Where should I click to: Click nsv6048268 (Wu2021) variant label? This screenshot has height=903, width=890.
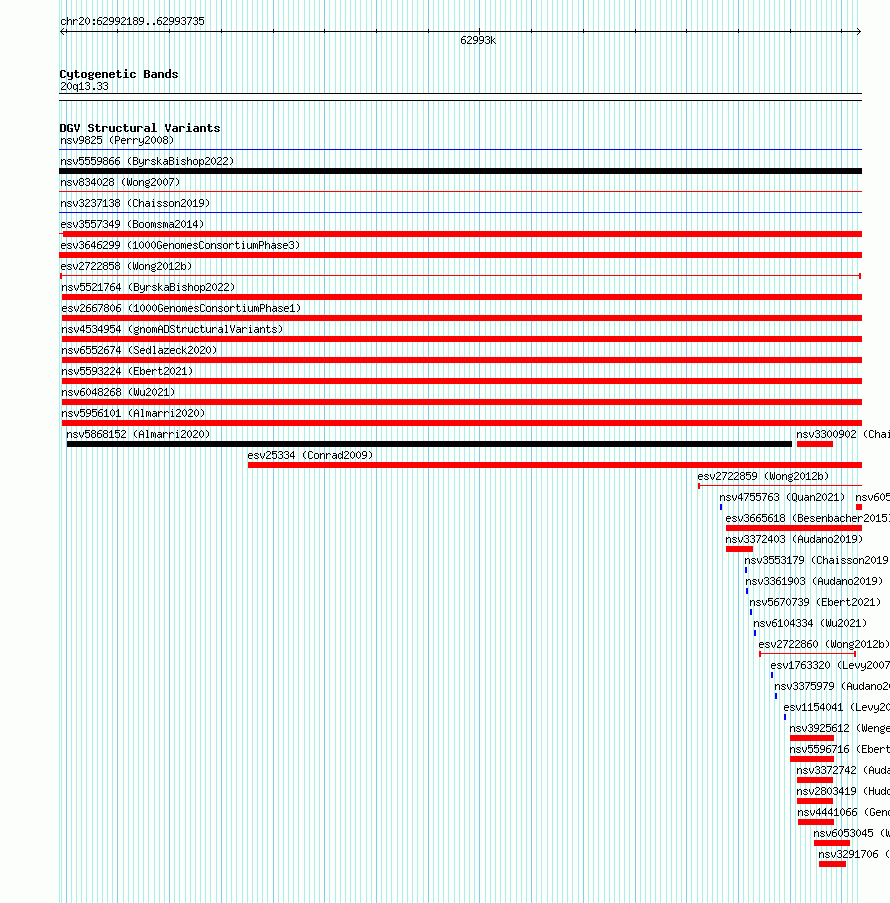click(118, 392)
